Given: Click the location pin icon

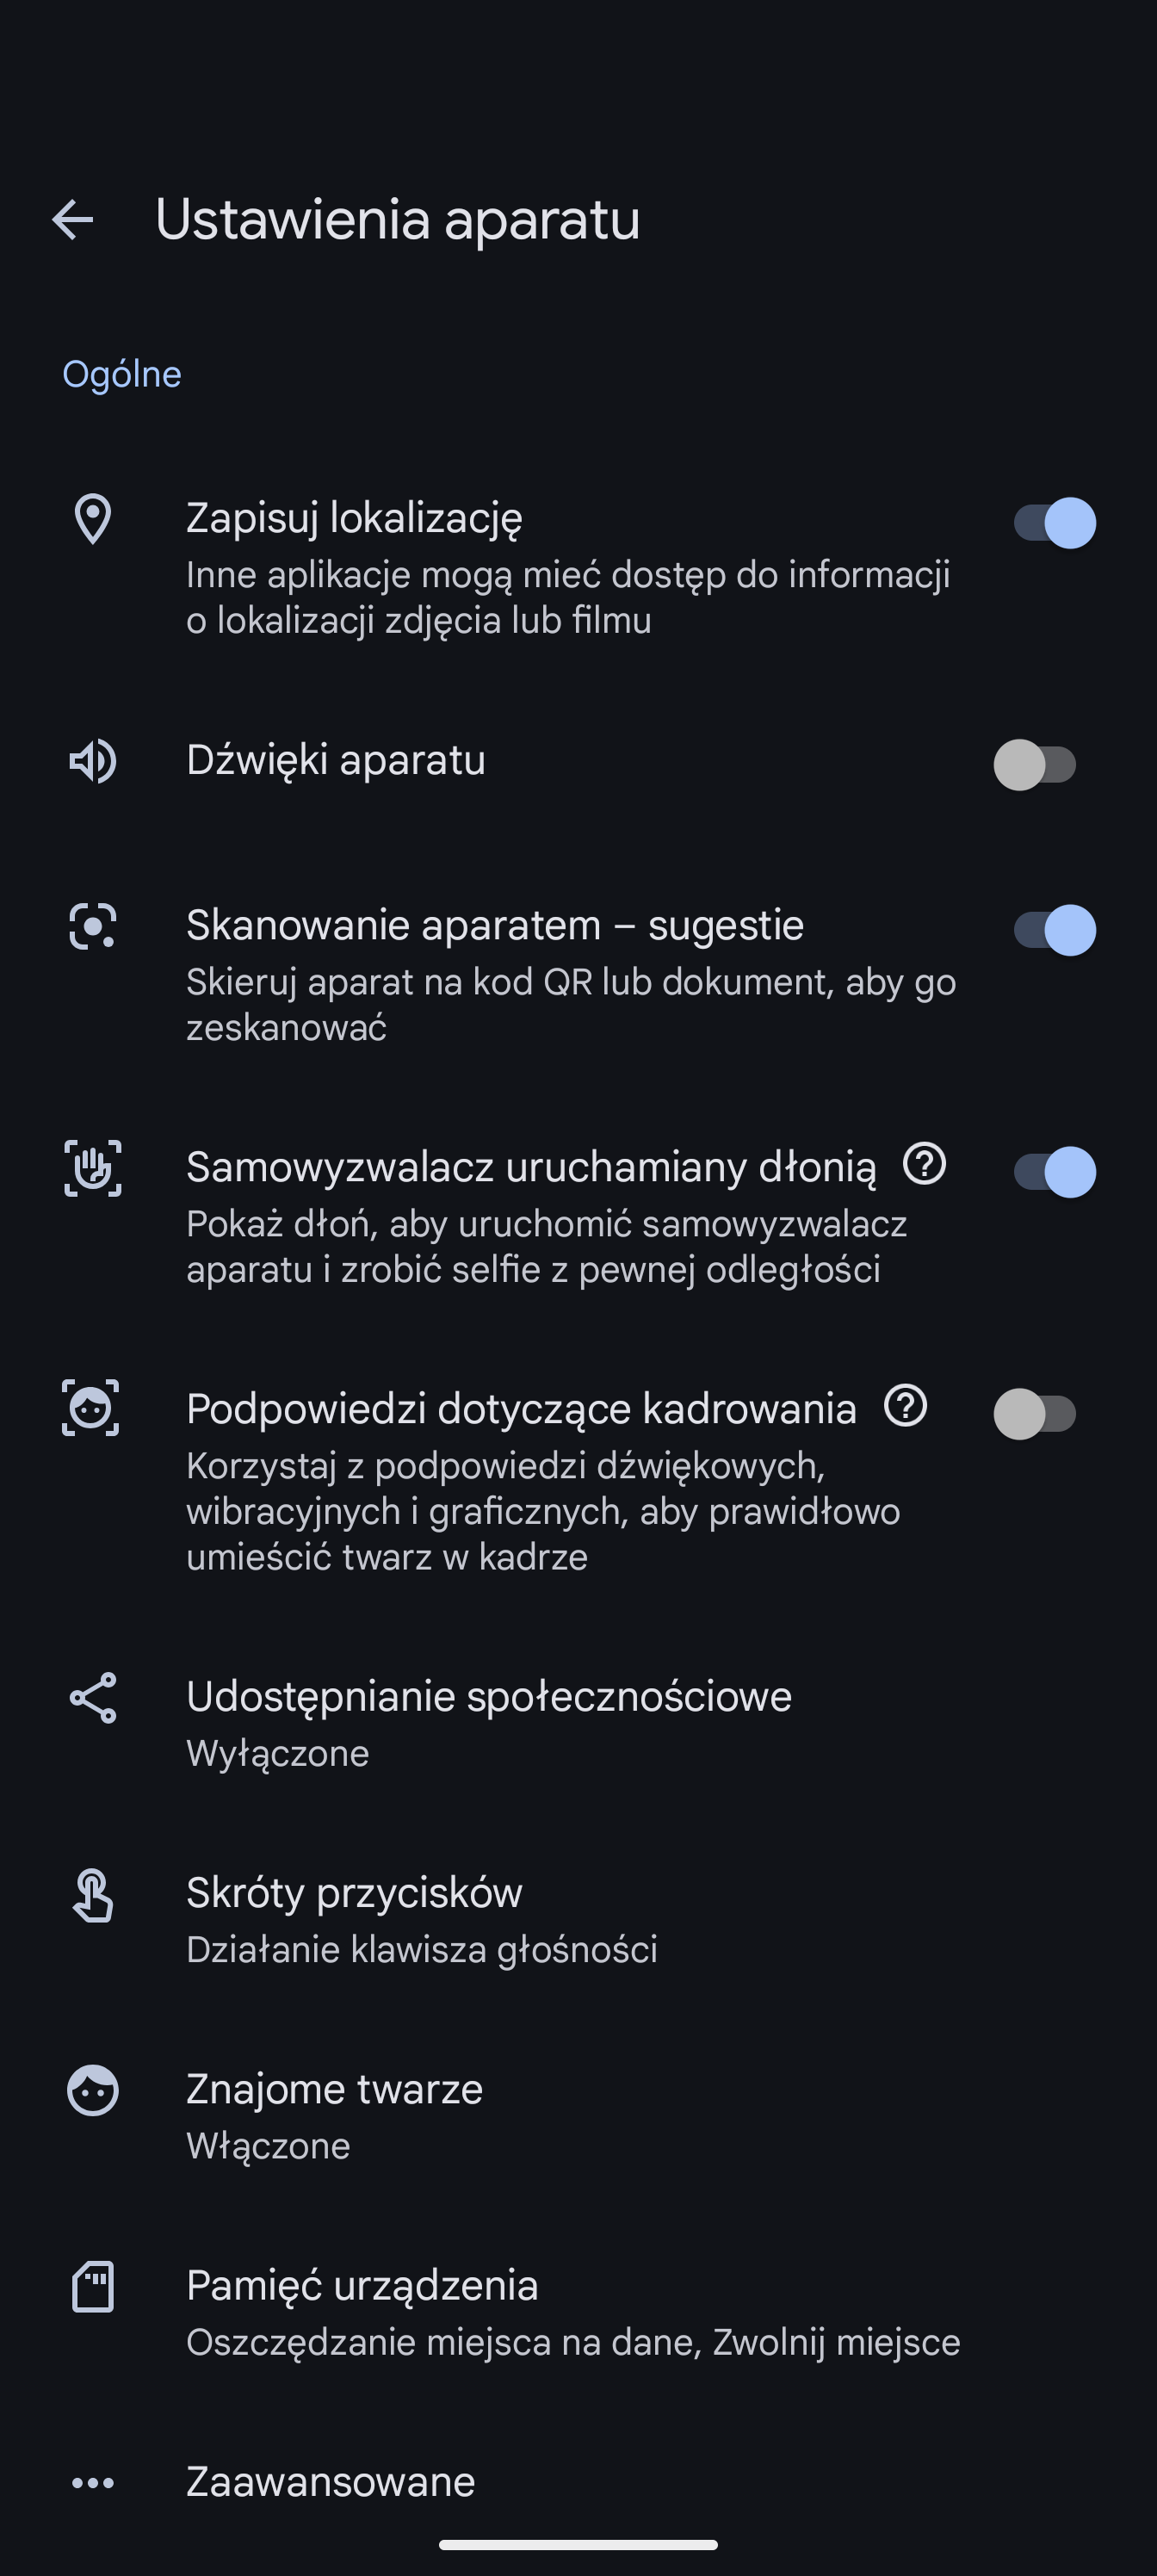Looking at the screenshot, I should tap(93, 519).
